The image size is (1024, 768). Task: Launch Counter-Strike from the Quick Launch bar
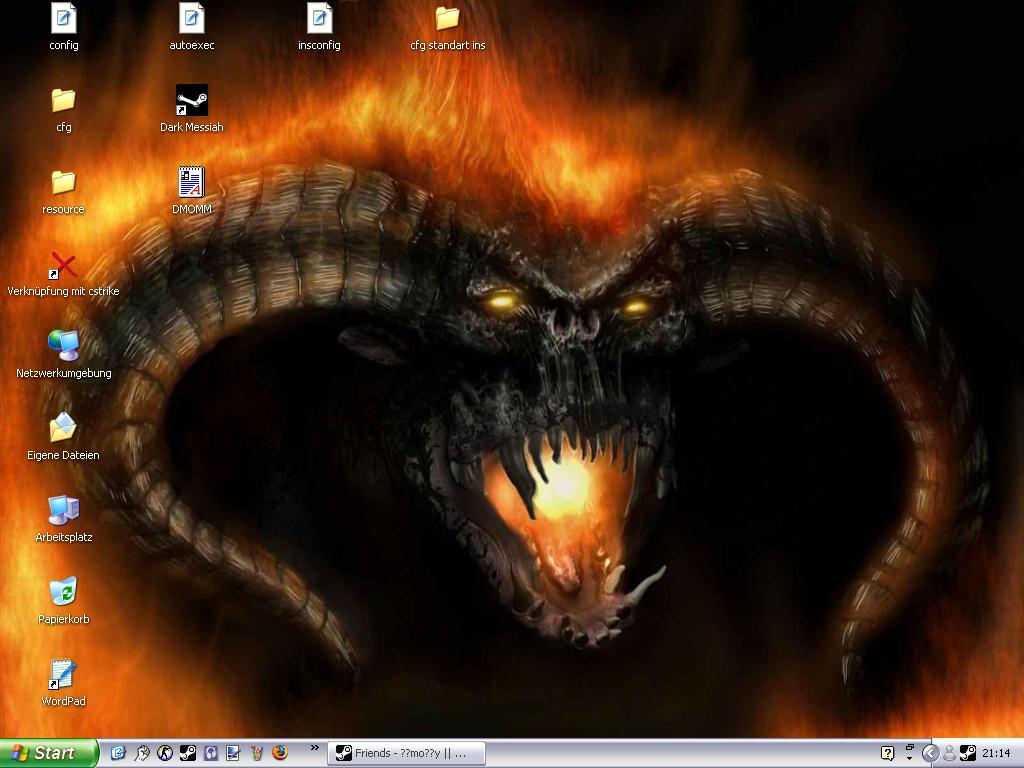point(165,753)
